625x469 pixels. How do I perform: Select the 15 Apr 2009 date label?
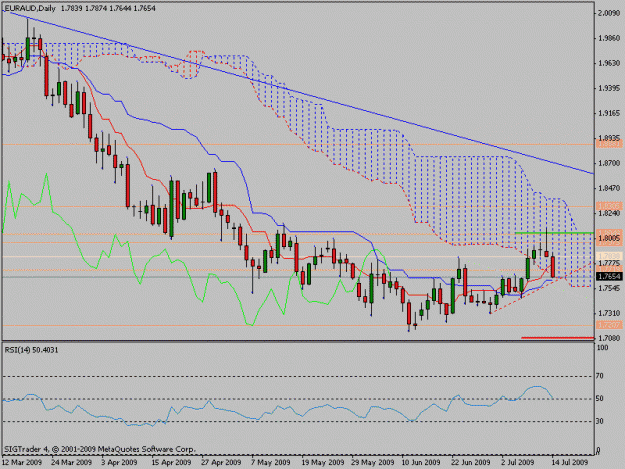[x=171, y=462]
